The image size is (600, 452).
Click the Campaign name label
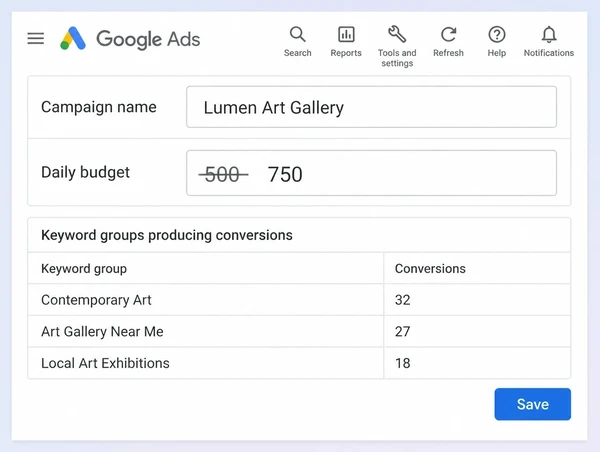pyautogui.click(x=99, y=107)
